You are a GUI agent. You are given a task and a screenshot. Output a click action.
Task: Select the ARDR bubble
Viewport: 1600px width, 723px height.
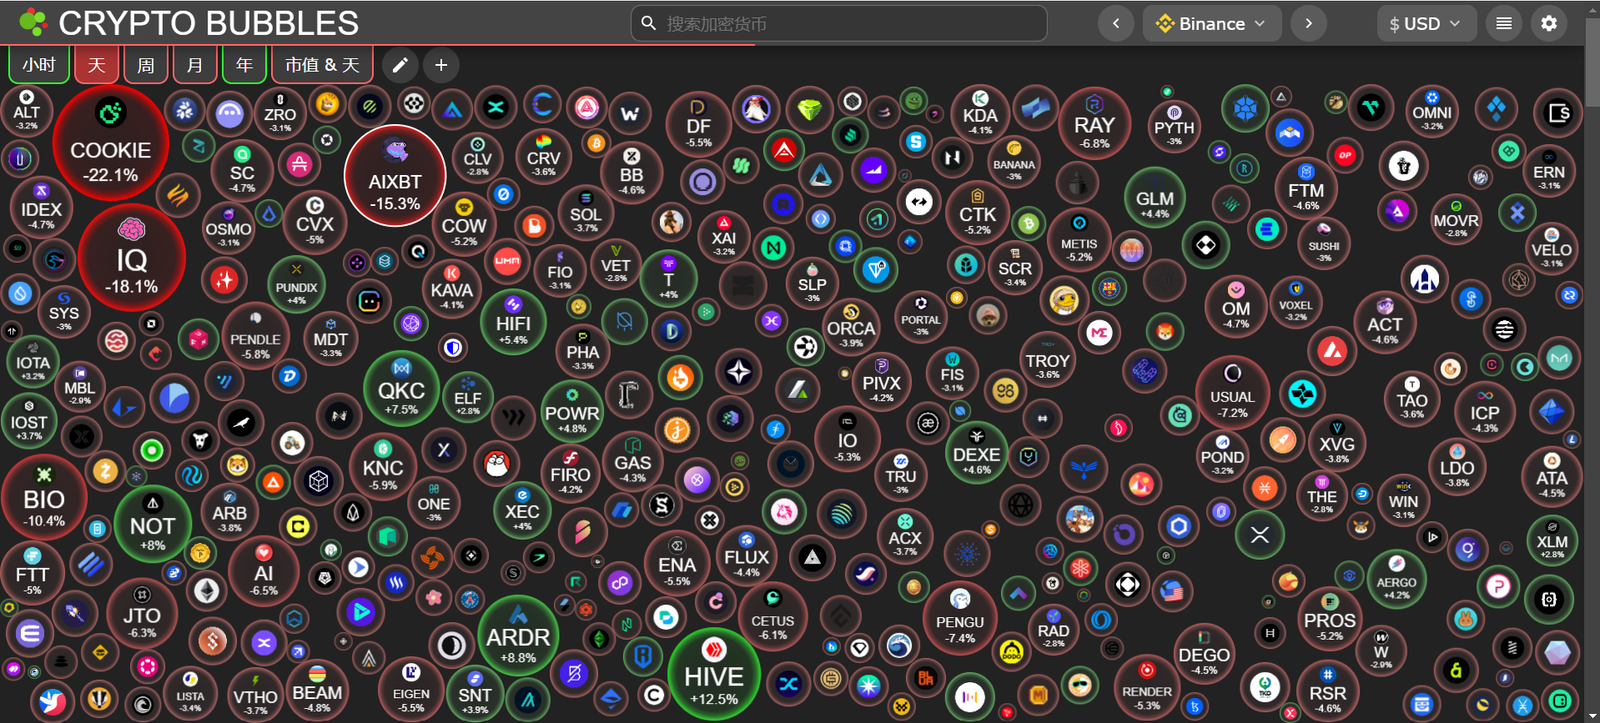tap(518, 634)
